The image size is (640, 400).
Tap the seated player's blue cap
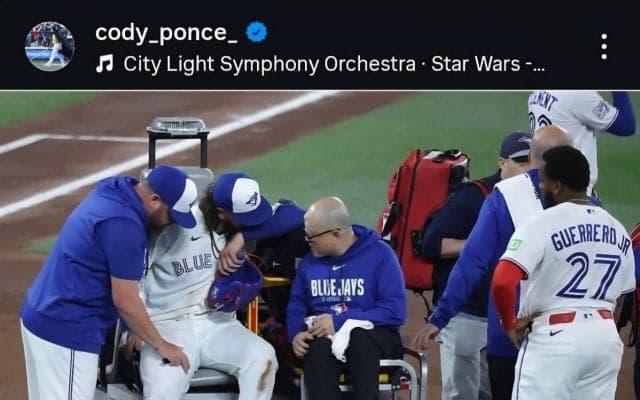(242, 198)
